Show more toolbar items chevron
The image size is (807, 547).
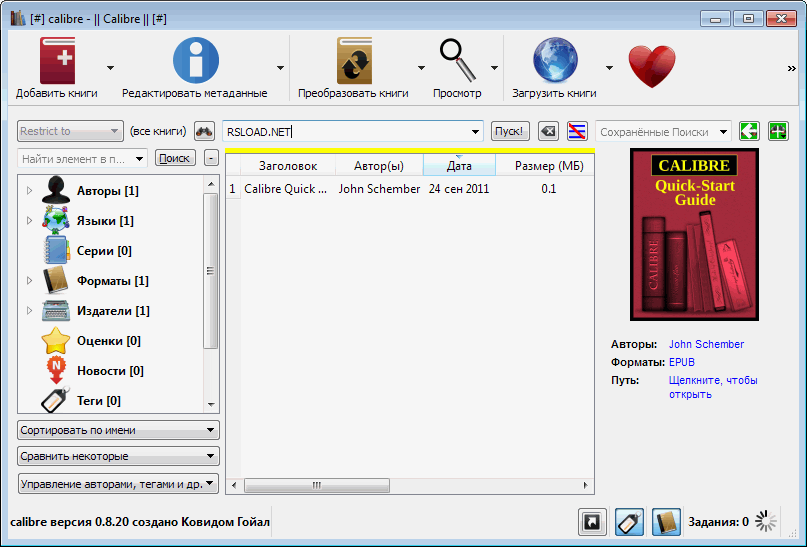click(792, 68)
